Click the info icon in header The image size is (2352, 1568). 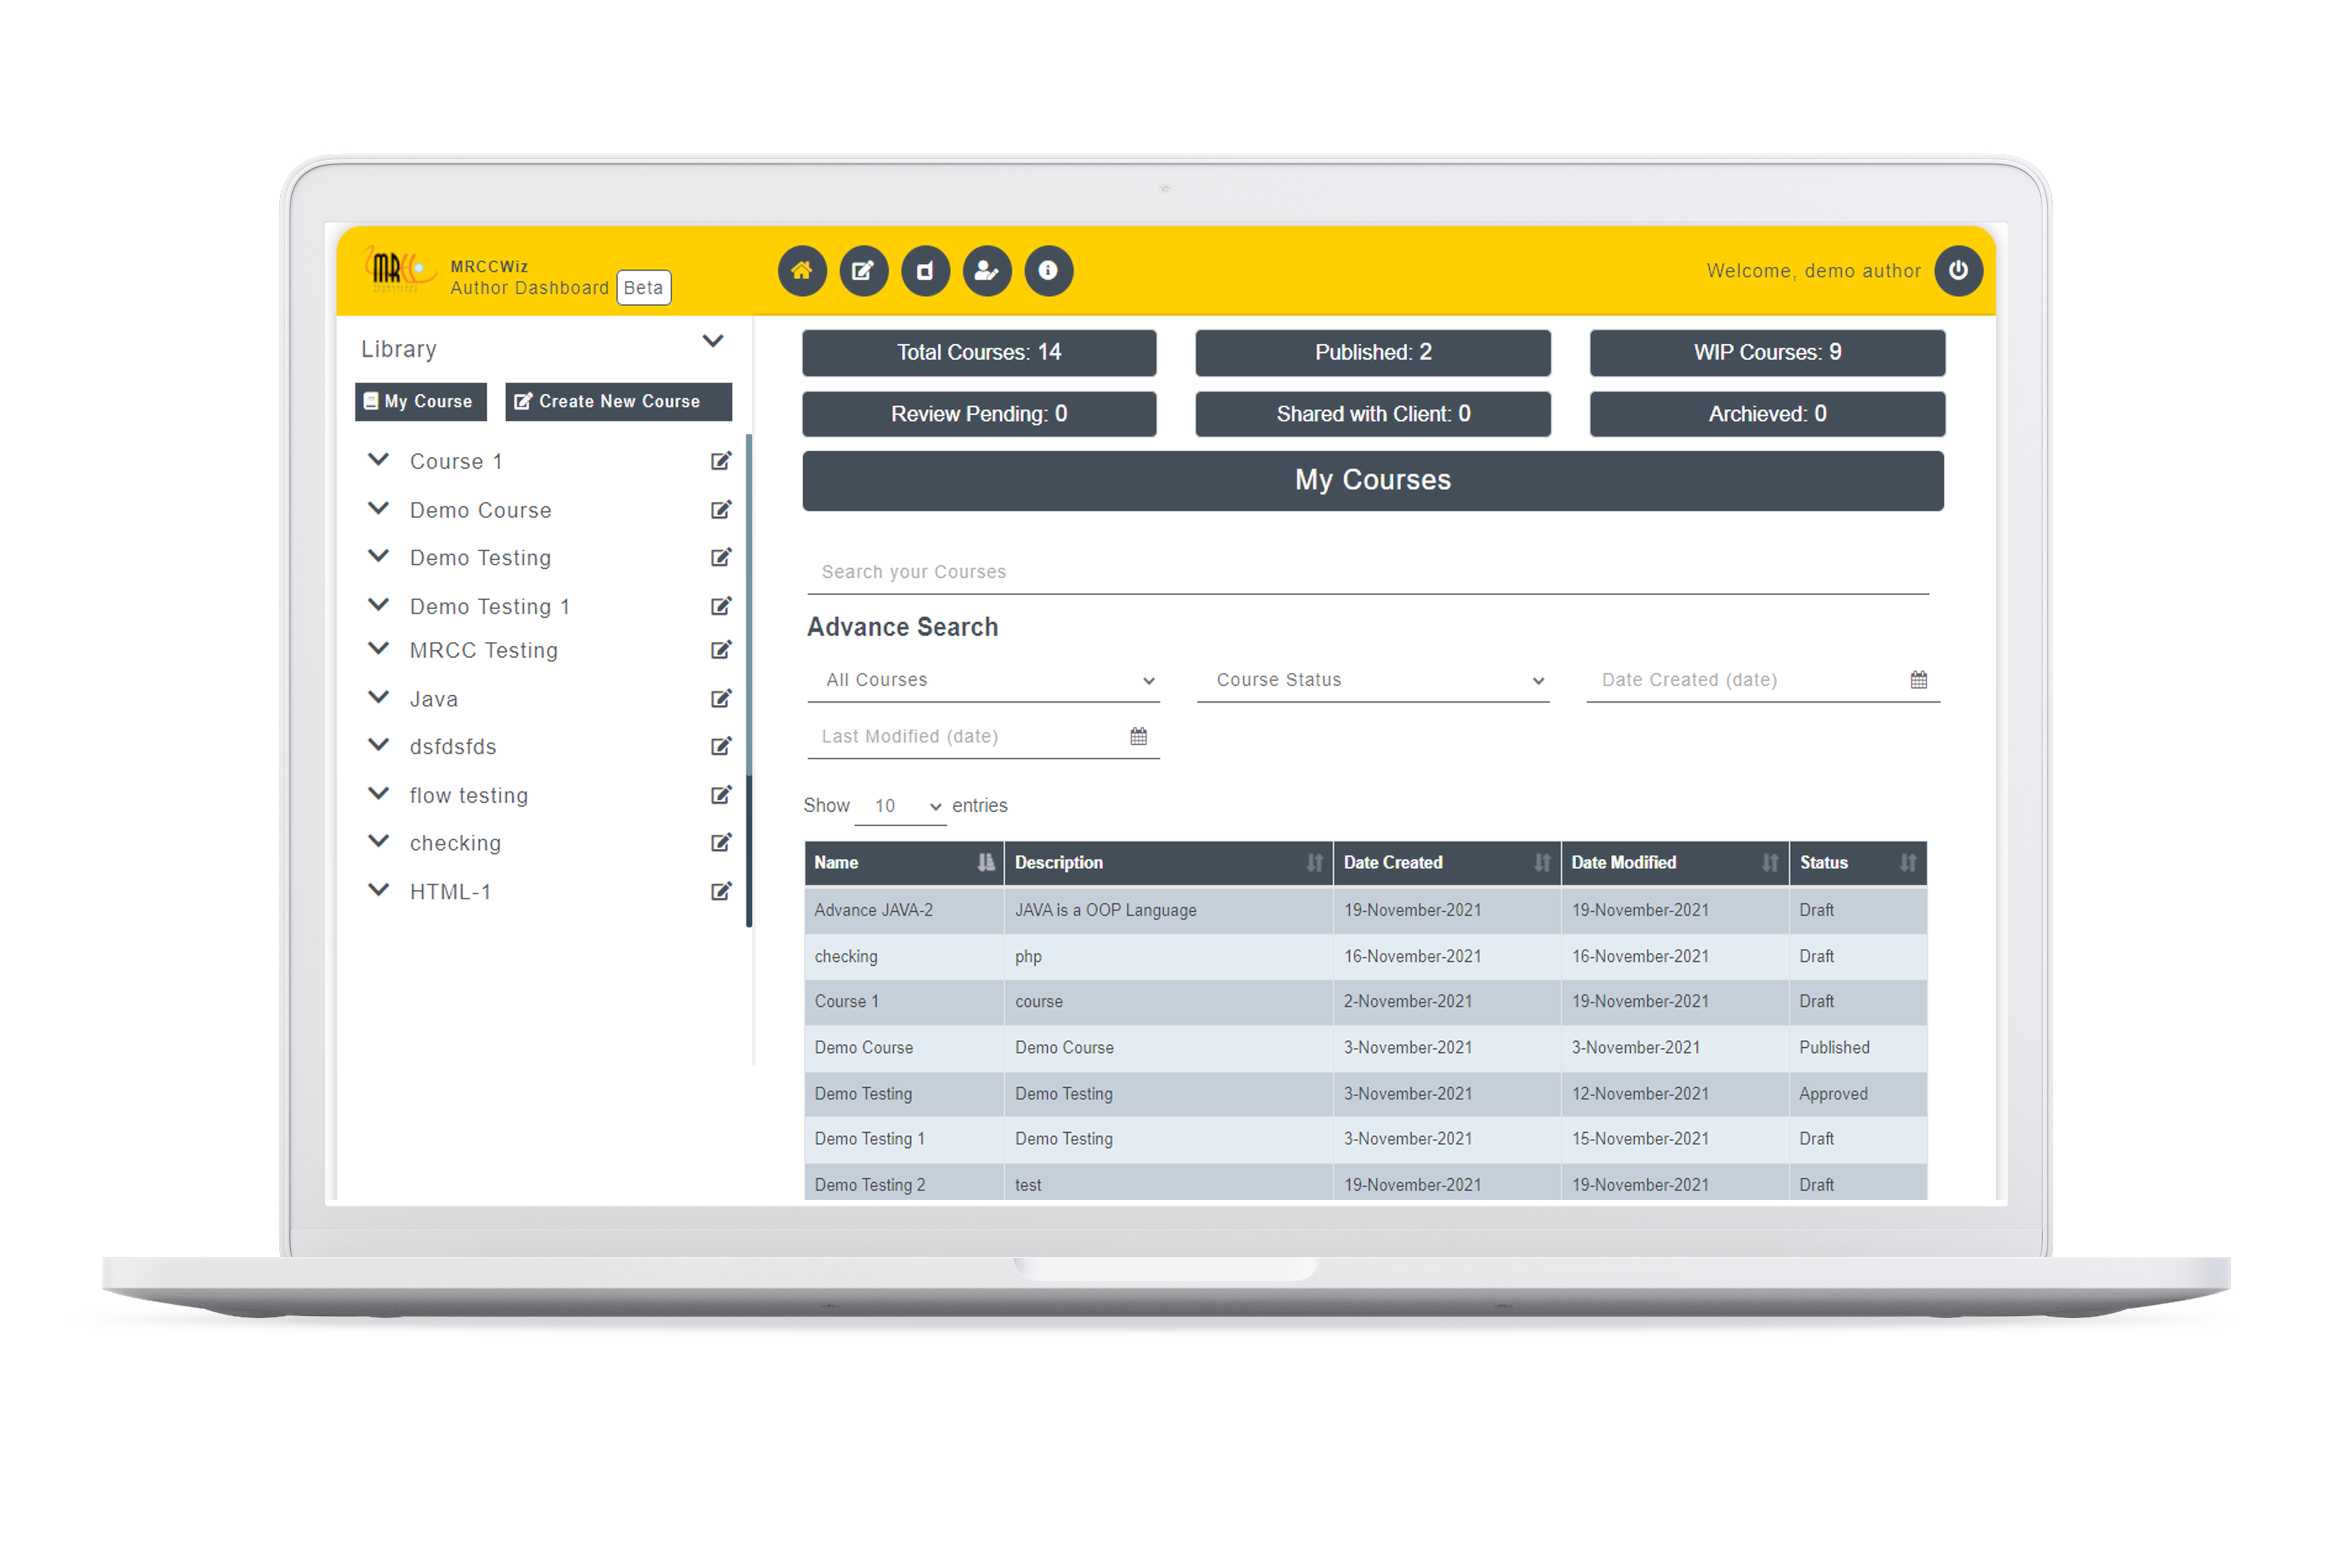[x=1048, y=271]
